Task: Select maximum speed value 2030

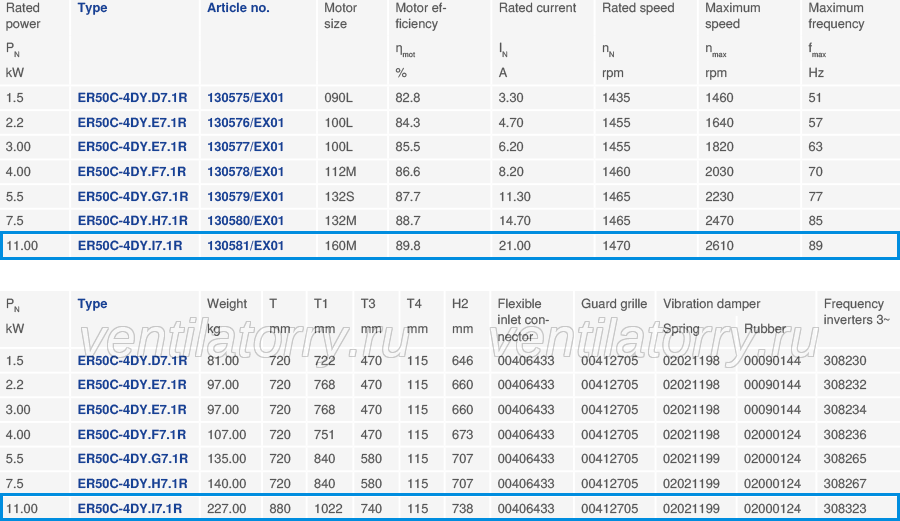Action: tap(719, 172)
